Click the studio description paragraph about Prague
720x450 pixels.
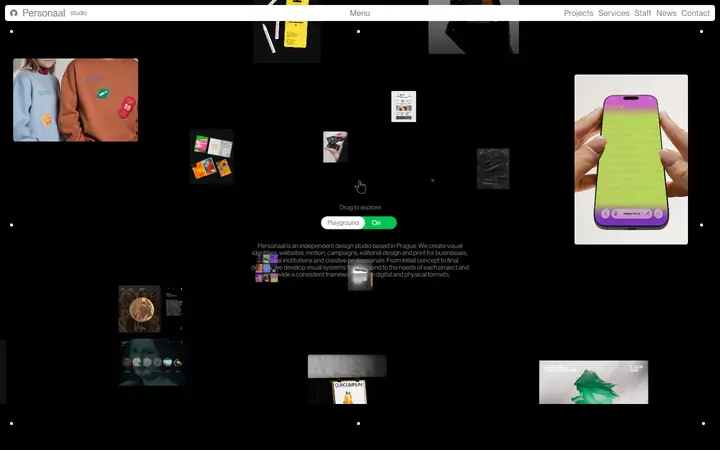tap(360, 260)
